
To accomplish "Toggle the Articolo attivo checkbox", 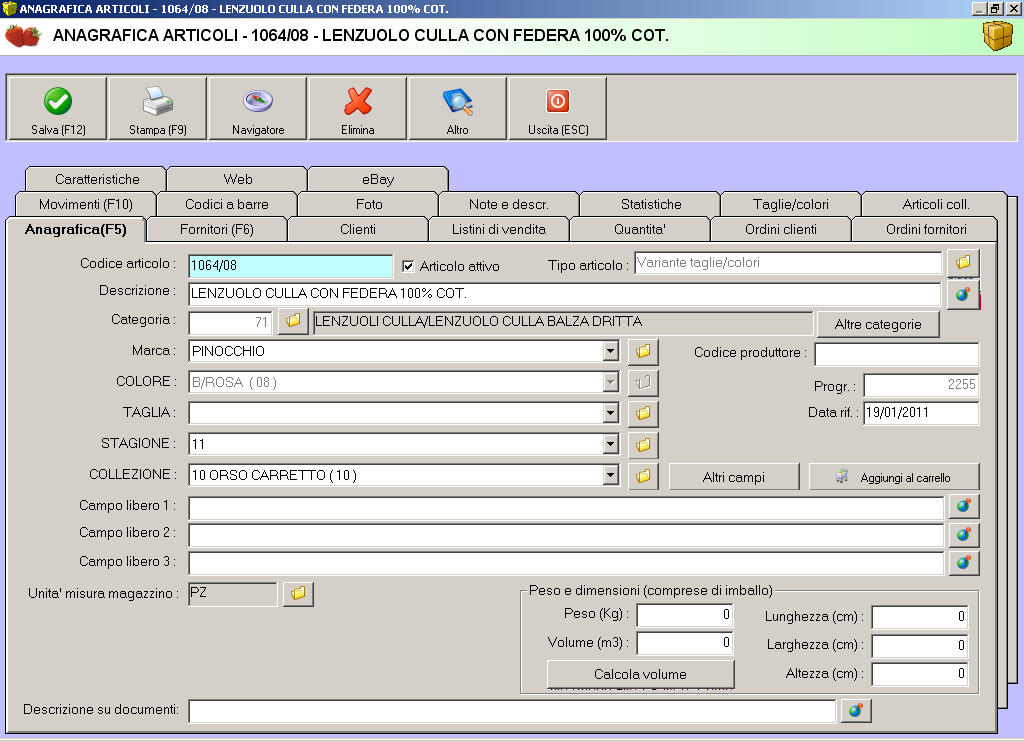I will pos(408,266).
